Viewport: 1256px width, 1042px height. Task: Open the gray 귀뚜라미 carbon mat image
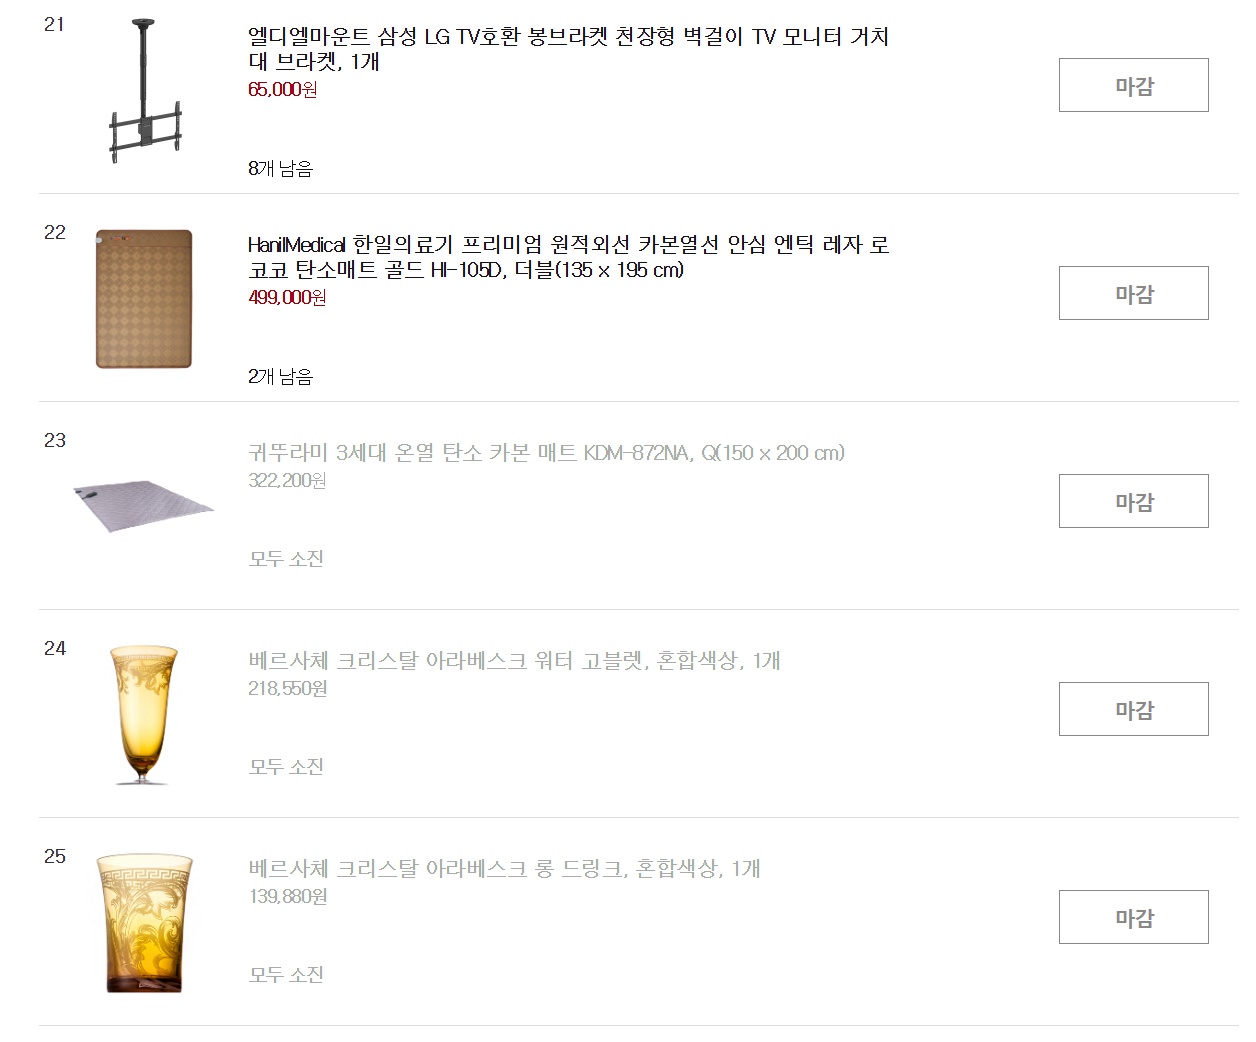[x=144, y=506]
